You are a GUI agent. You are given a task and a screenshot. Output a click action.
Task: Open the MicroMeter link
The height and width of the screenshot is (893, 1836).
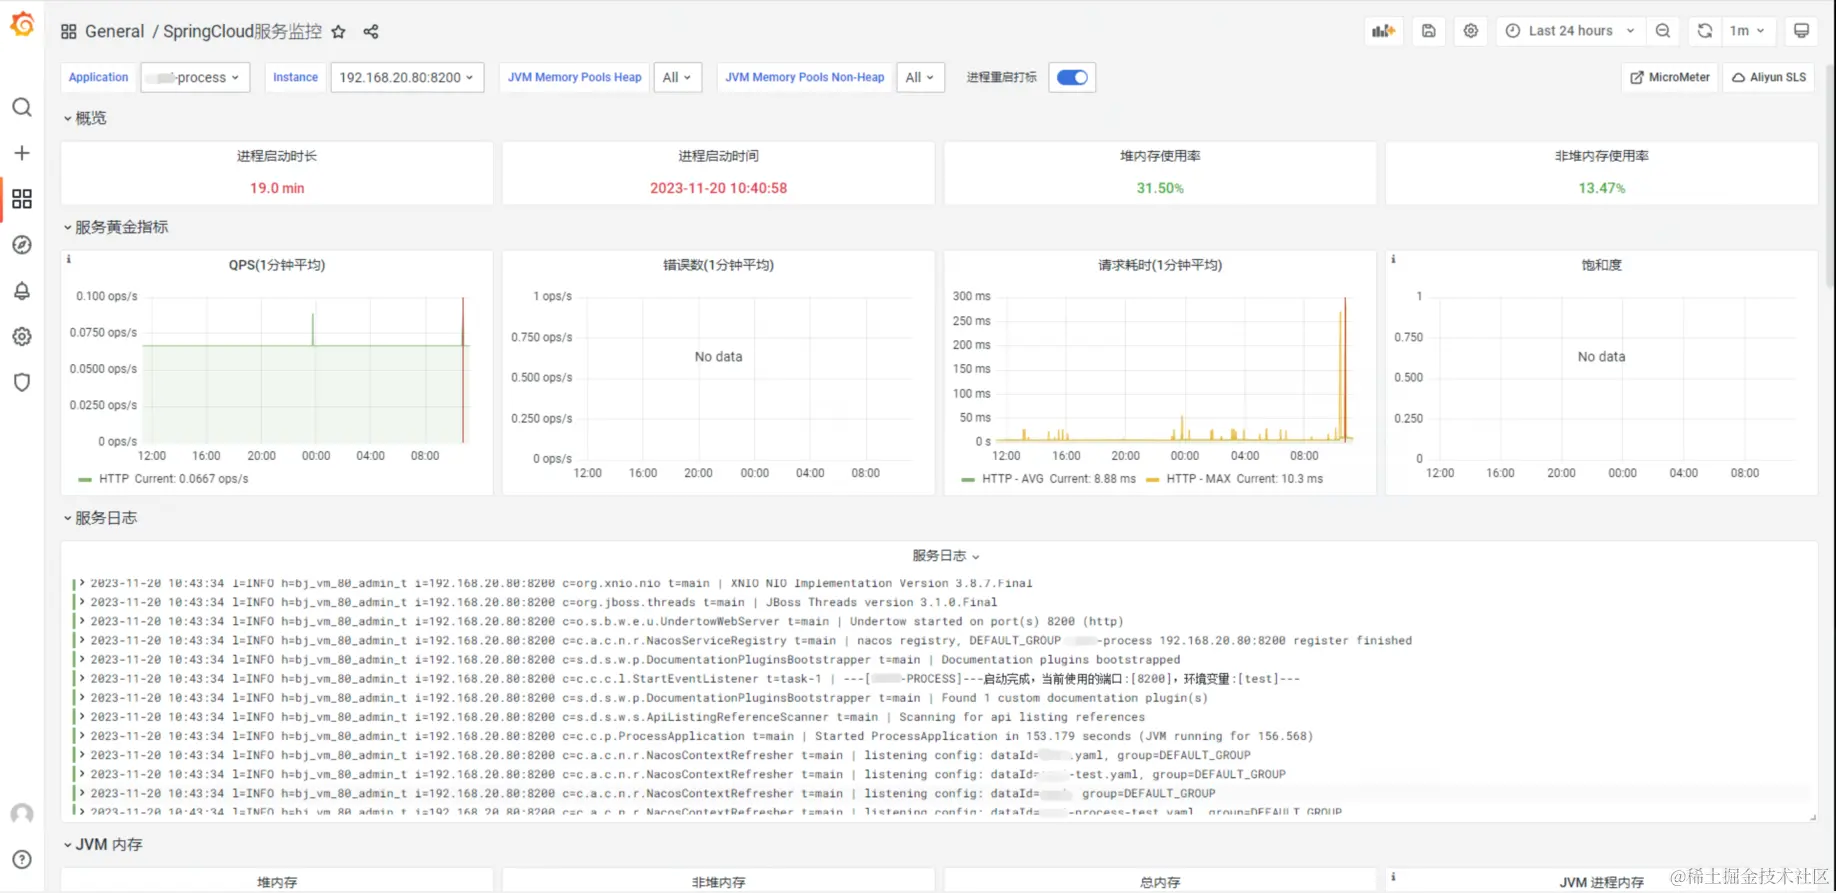(1670, 77)
